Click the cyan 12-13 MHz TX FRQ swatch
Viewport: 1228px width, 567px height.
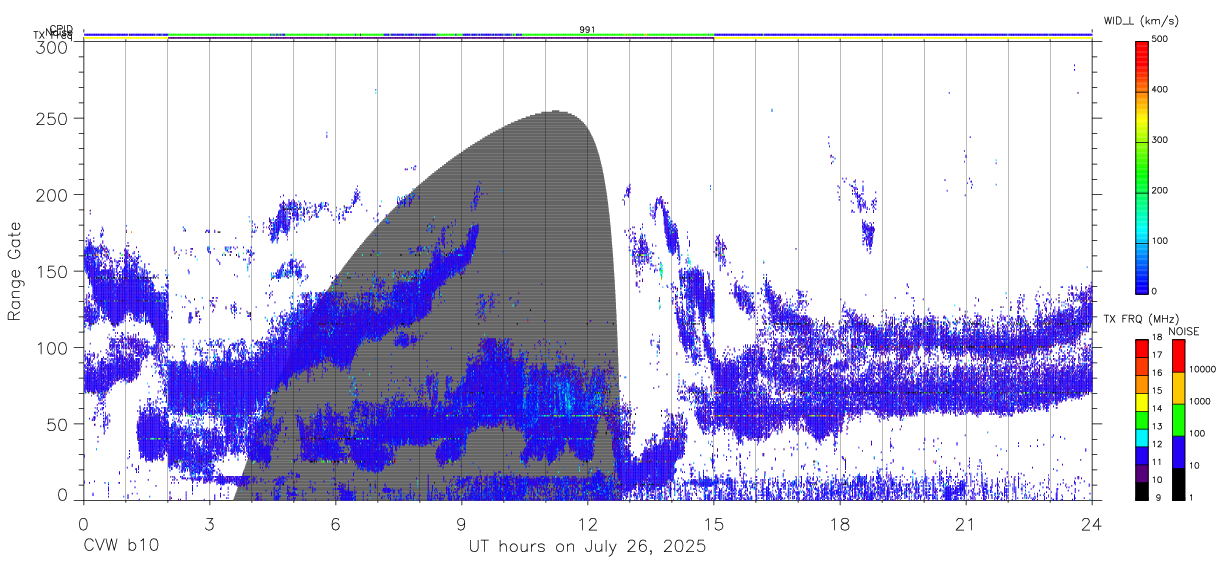1142,437
